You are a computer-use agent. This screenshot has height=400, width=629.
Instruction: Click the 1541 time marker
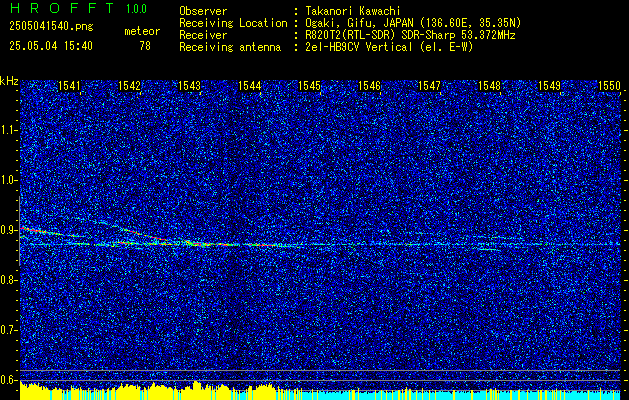point(69,86)
